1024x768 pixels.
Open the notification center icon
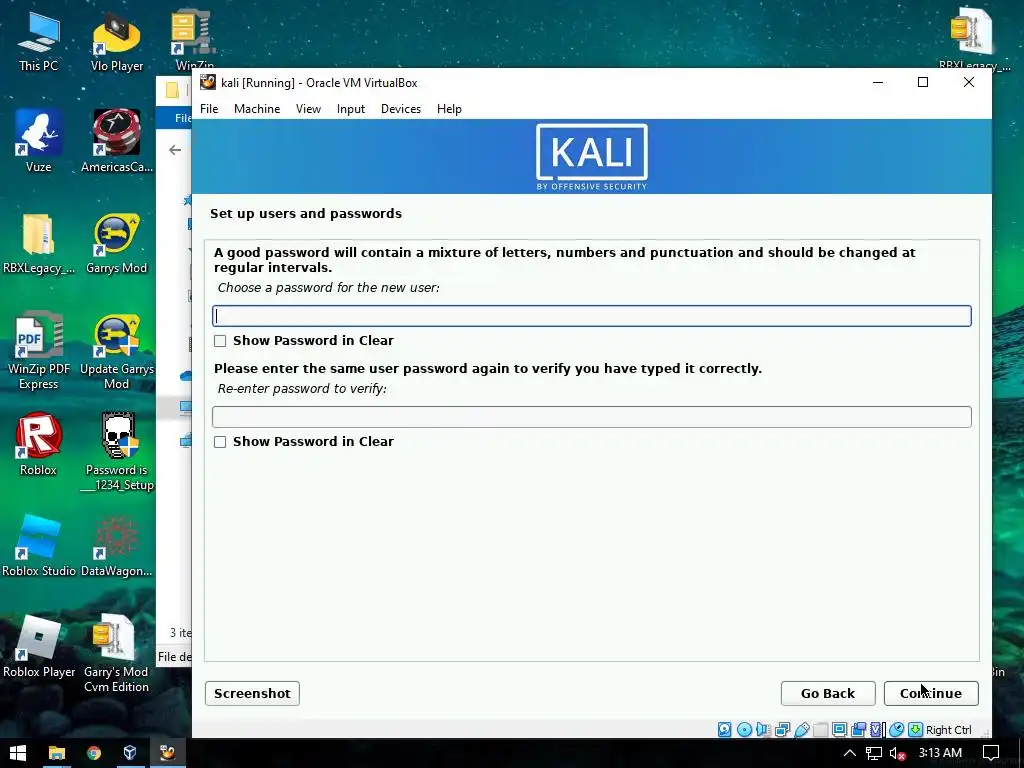pyautogui.click(x=991, y=753)
